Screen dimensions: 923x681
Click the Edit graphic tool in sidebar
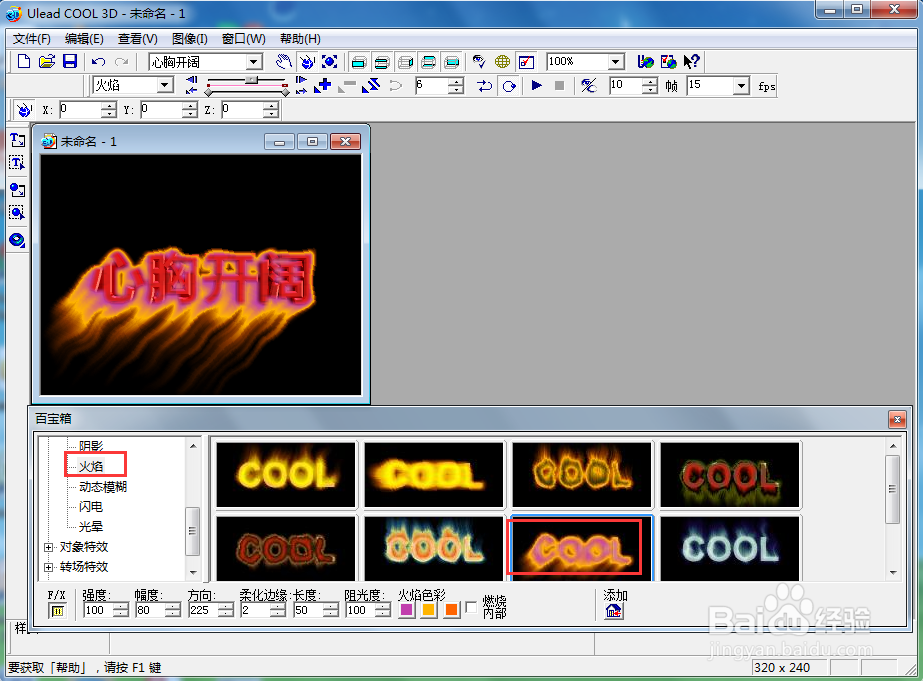pos(17,212)
